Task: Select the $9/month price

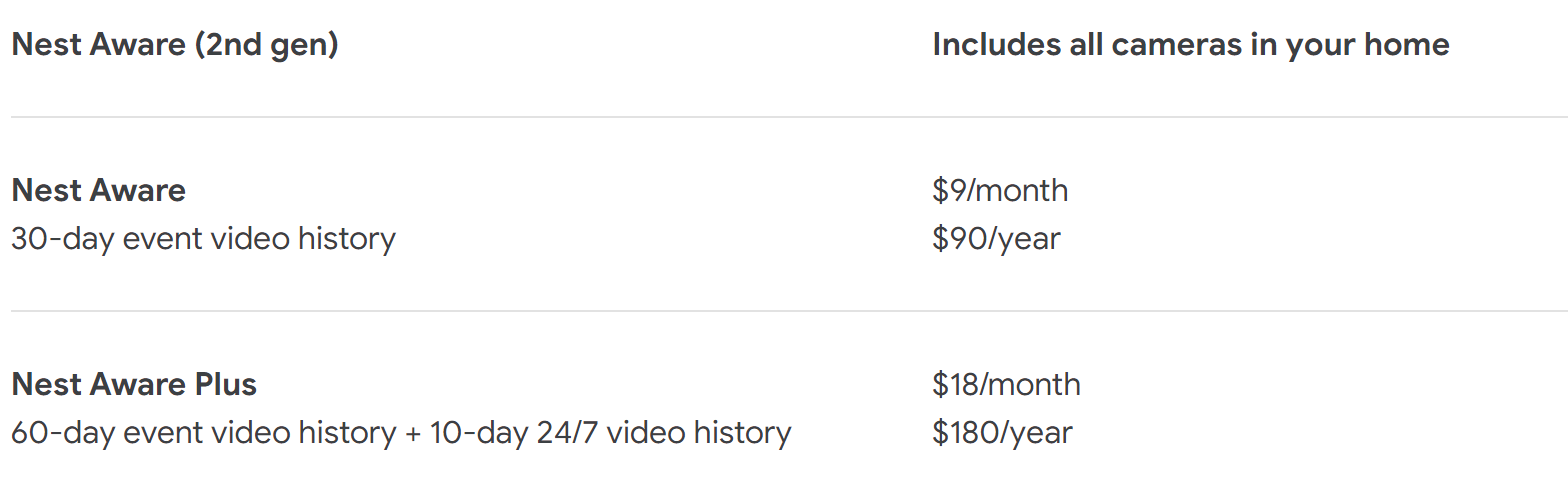Action: (999, 190)
